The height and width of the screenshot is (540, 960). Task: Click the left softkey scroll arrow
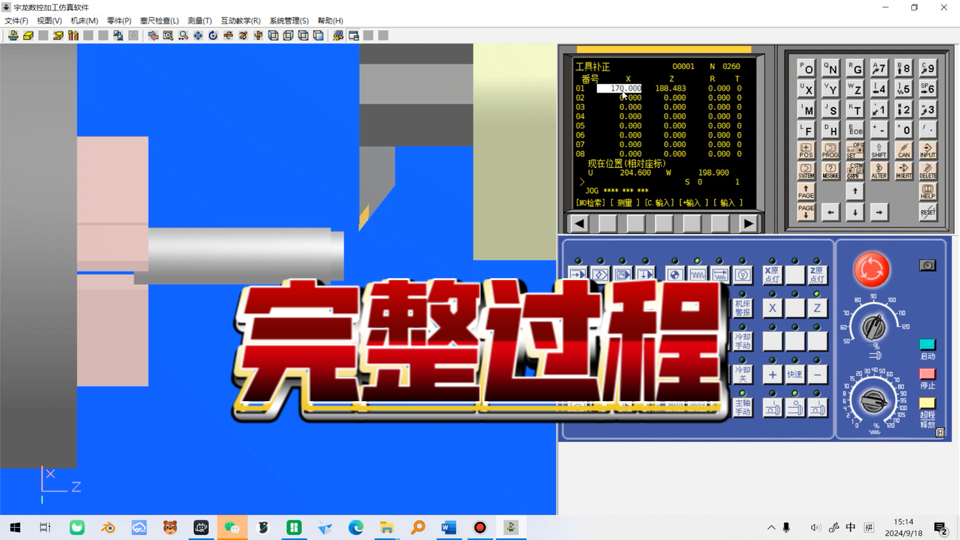(579, 223)
